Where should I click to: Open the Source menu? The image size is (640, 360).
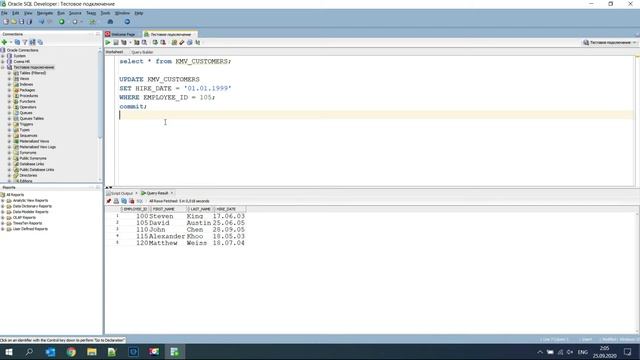pos(75,13)
